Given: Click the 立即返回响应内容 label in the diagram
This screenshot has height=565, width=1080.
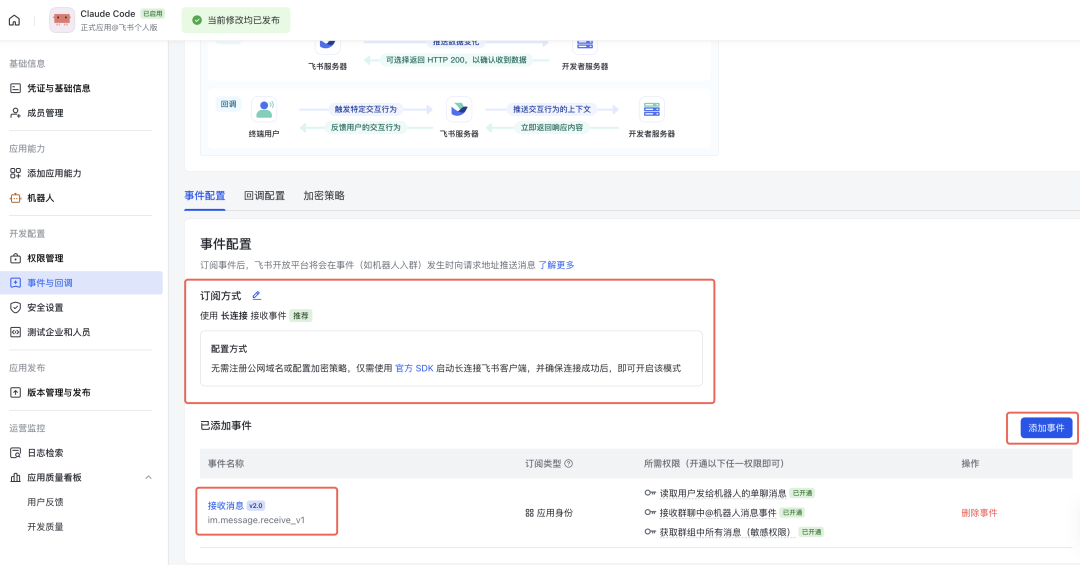Looking at the screenshot, I should point(552,127).
